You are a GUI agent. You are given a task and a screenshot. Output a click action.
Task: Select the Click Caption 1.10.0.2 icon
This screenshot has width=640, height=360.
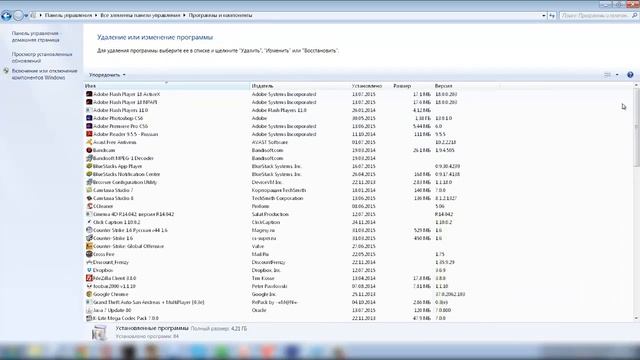pos(89,222)
